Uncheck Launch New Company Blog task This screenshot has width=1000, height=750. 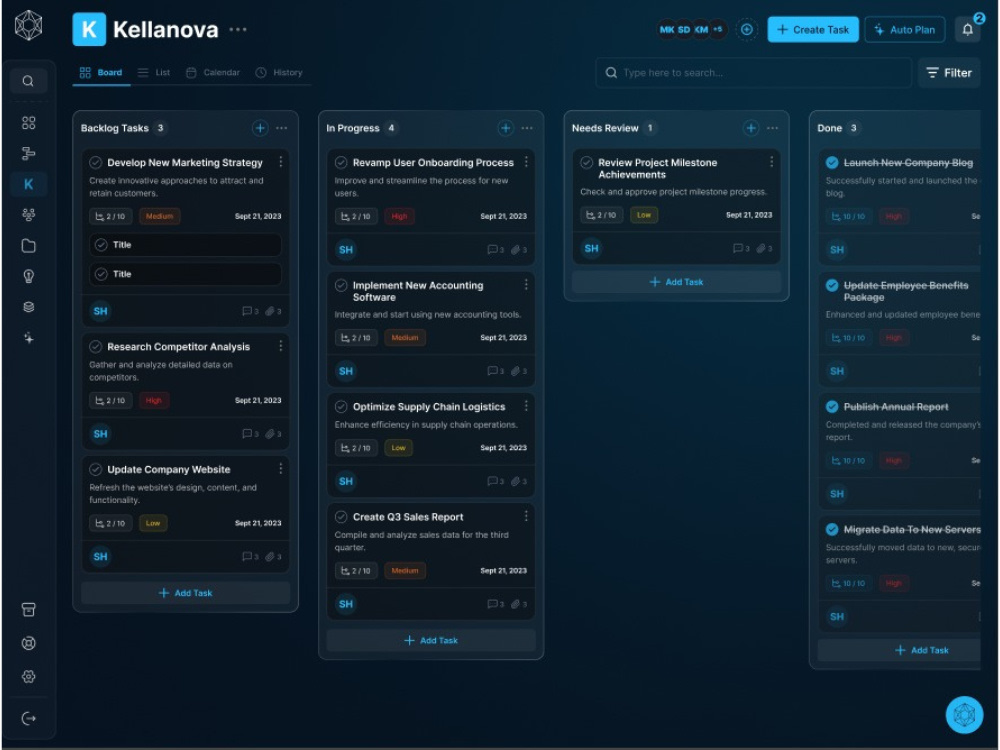pyautogui.click(x=832, y=162)
